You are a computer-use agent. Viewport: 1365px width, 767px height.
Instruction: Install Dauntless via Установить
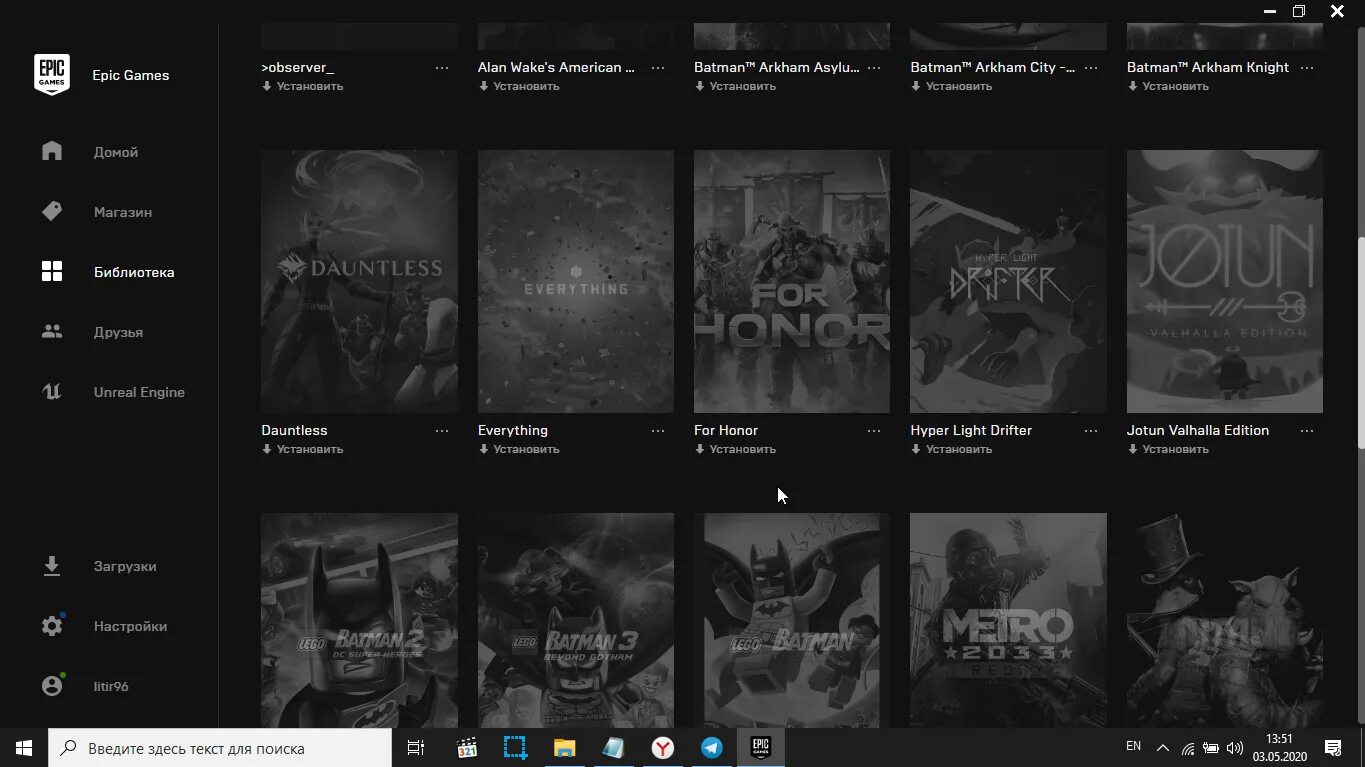tap(303, 449)
